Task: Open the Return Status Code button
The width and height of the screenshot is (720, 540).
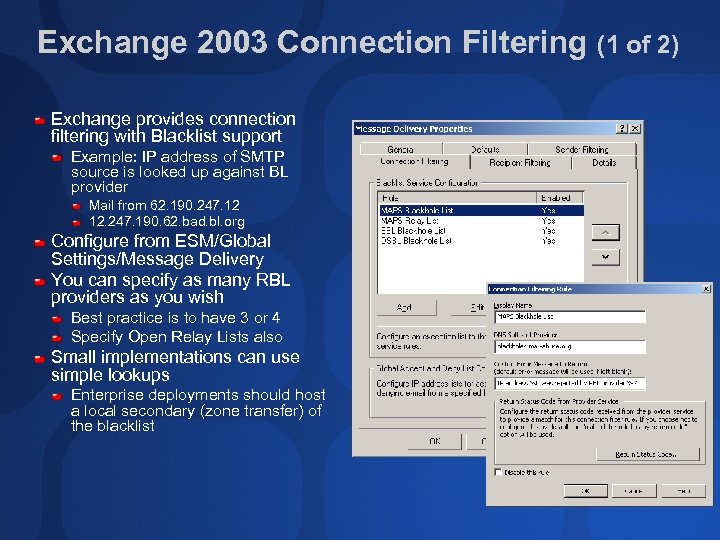Action: [647, 454]
